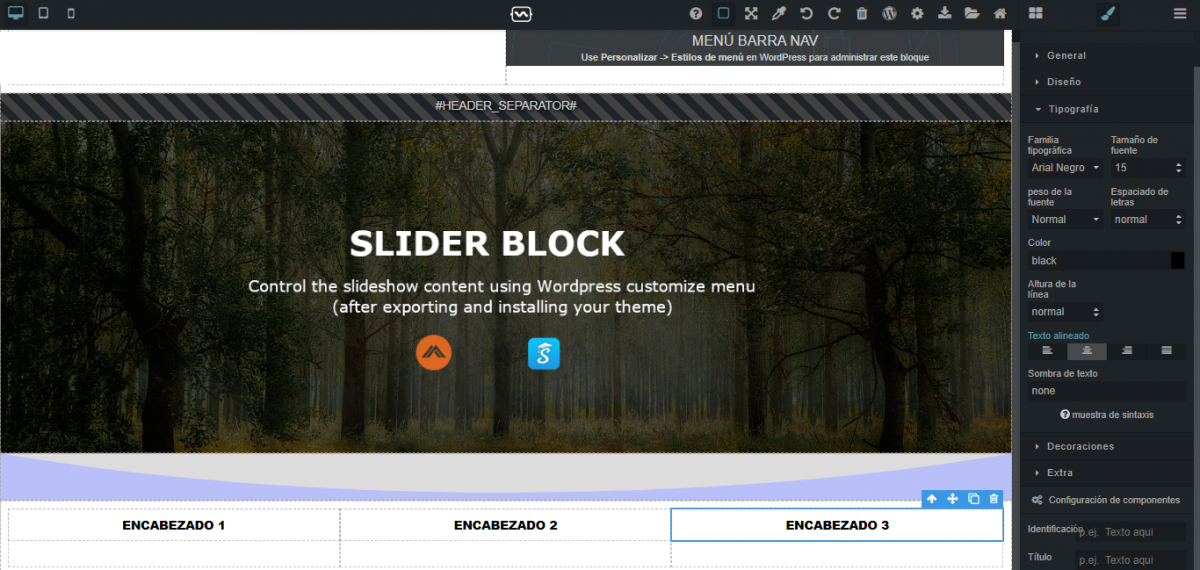
Task: Click the undo arrow icon
Action: (x=806, y=14)
